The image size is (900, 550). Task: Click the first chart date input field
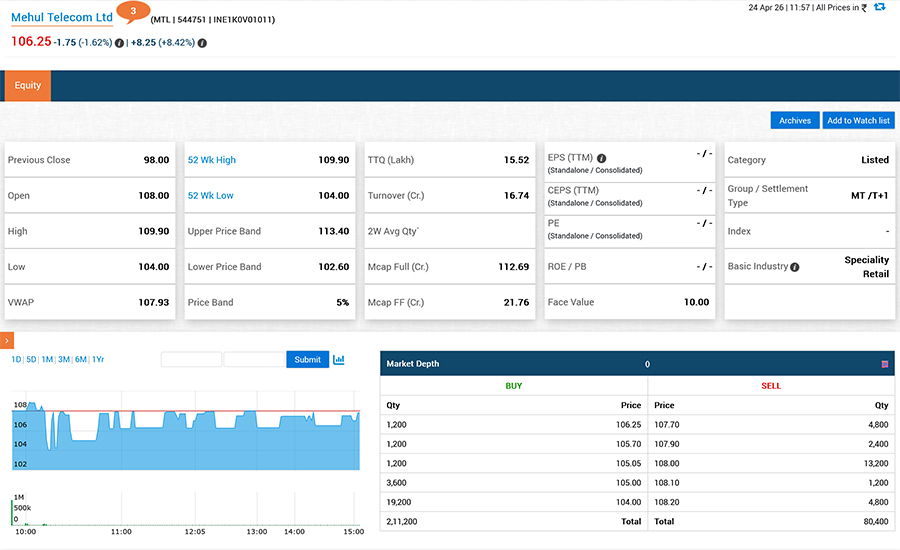(191, 360)
